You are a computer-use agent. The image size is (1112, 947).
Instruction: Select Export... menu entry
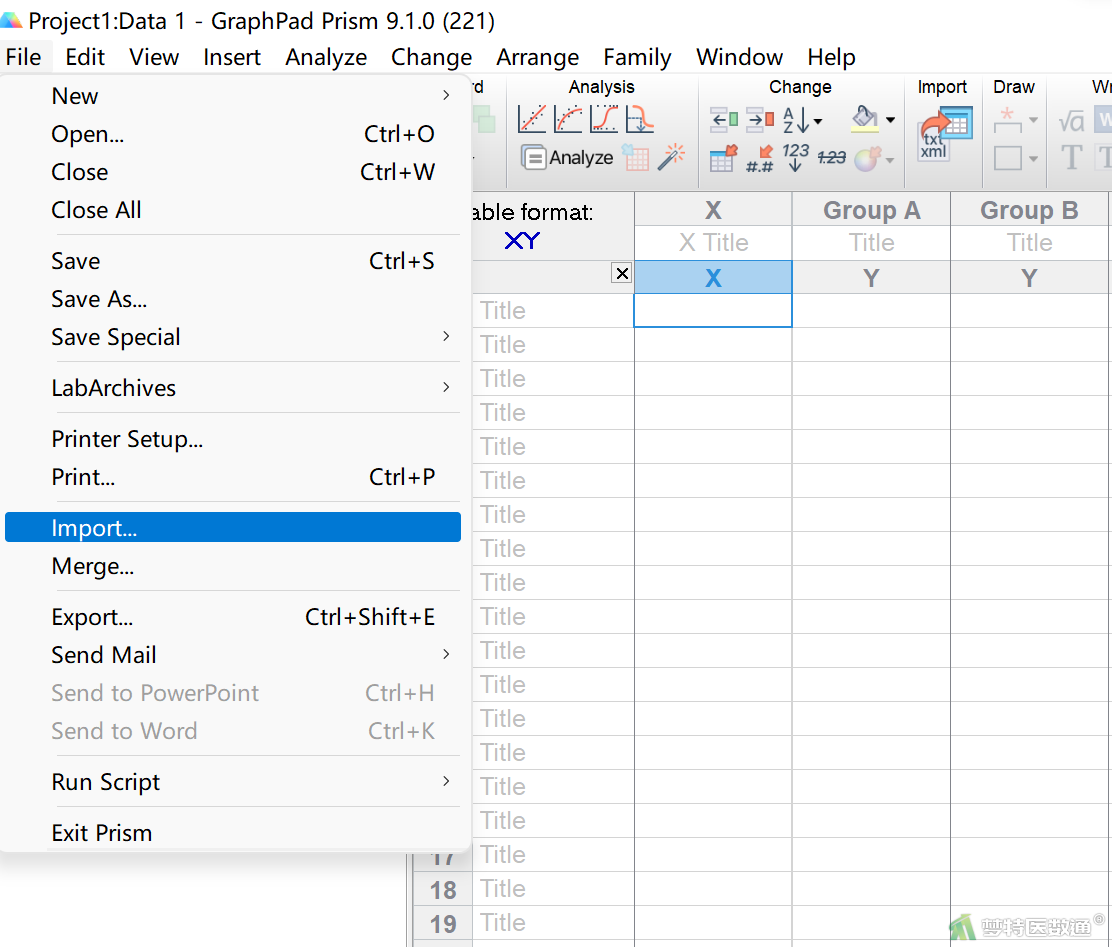tap(233, 617)
